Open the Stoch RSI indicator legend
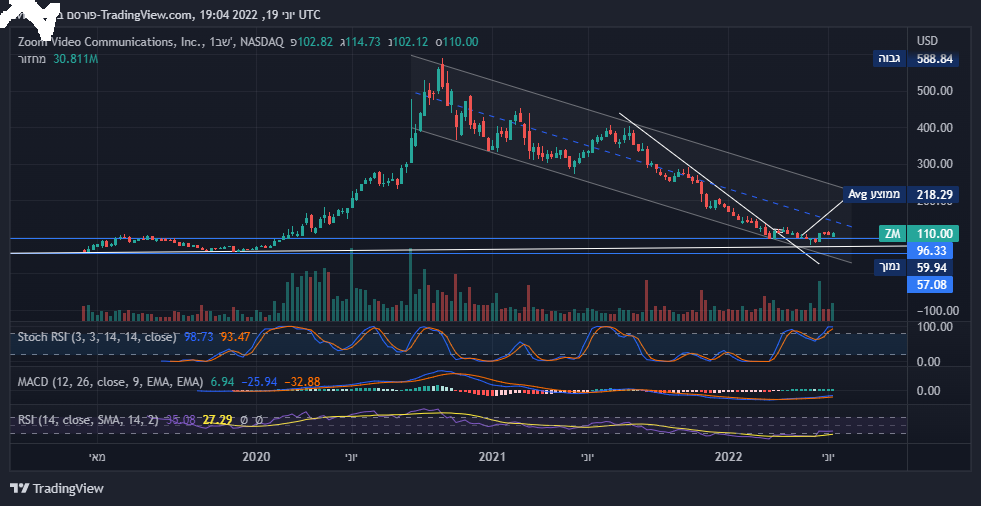This screenshot has width=981, height=506. tap(97, 337)
